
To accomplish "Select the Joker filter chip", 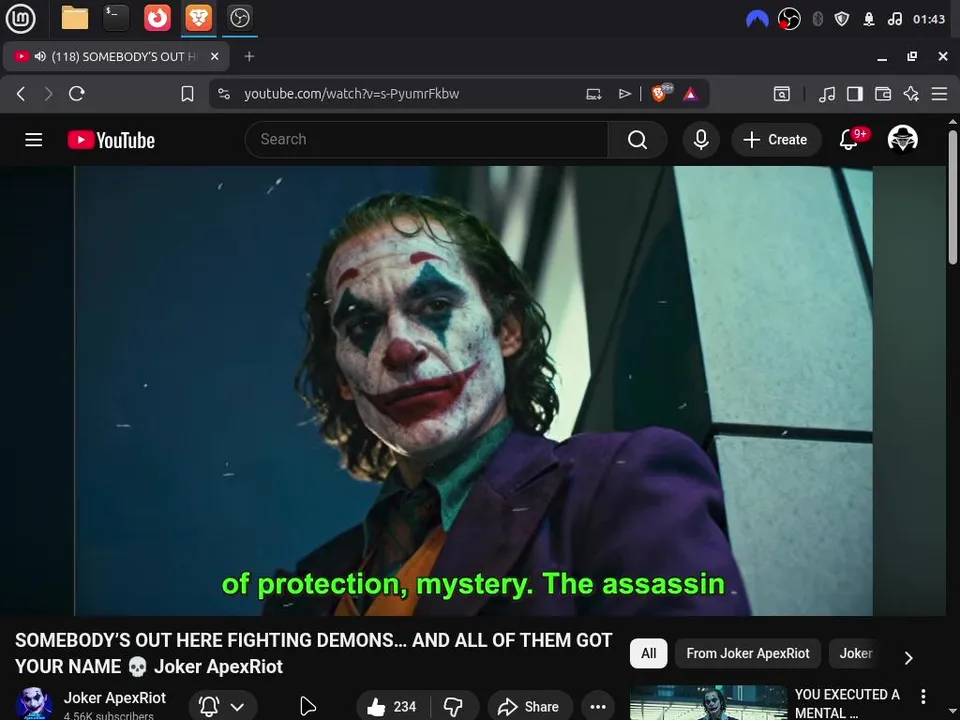I will click(x=855, y=653).
